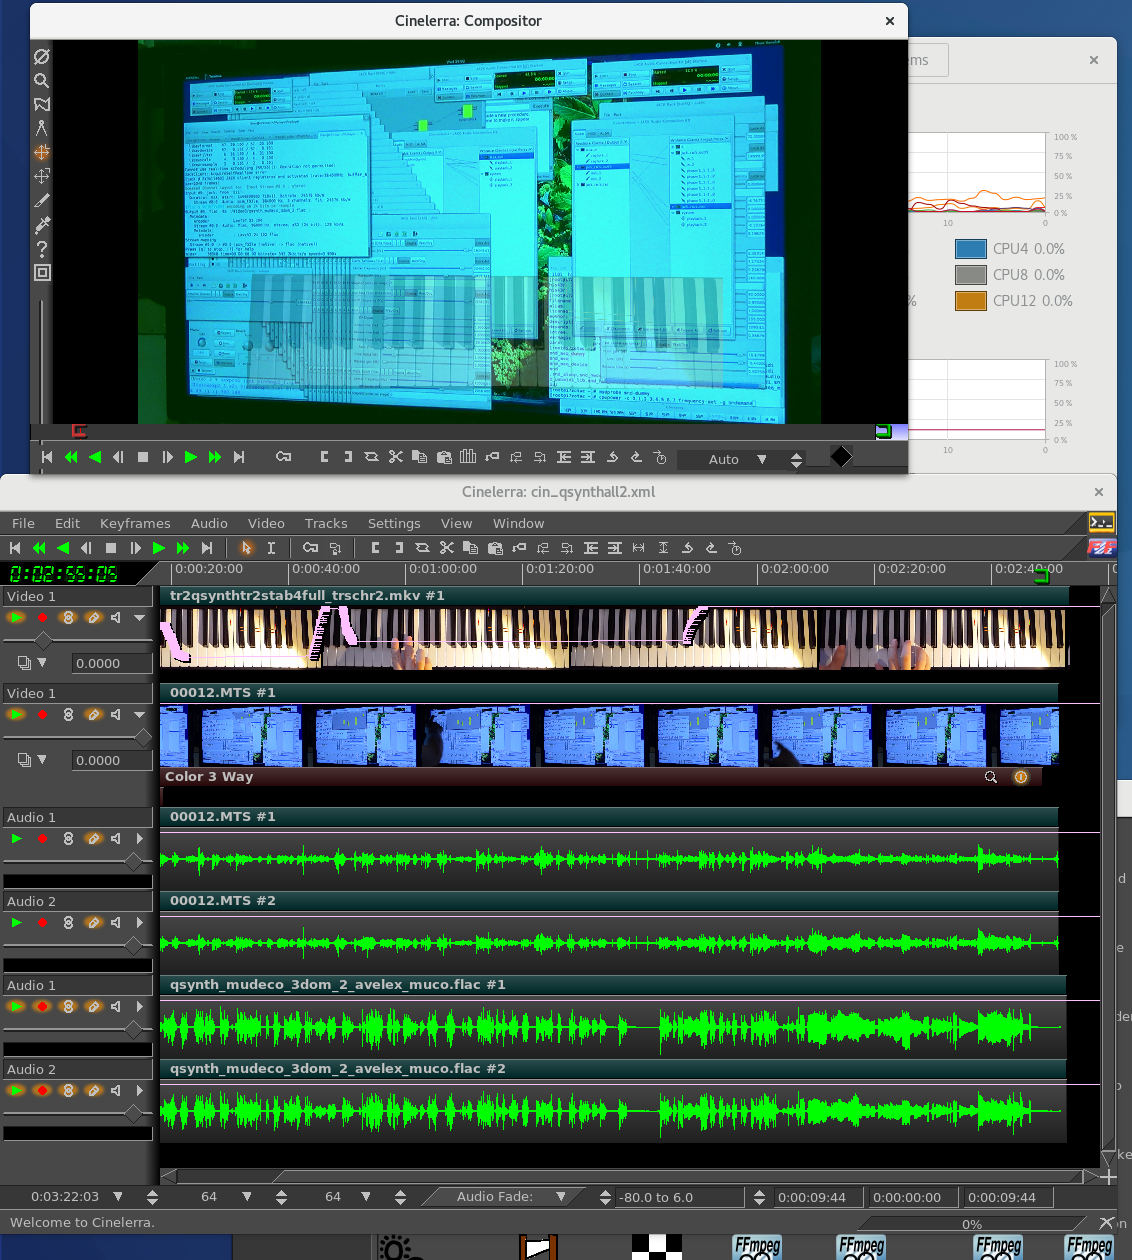Screen dimensions: 1132x1260
Task: Pick the eyedropper tool in Compositor
Action: (41, 225)
